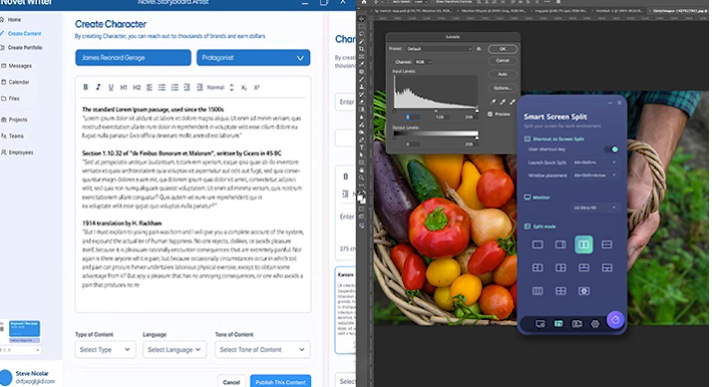
Task: Expand the Select Language dropdown
Action: (x=174, y=349)
